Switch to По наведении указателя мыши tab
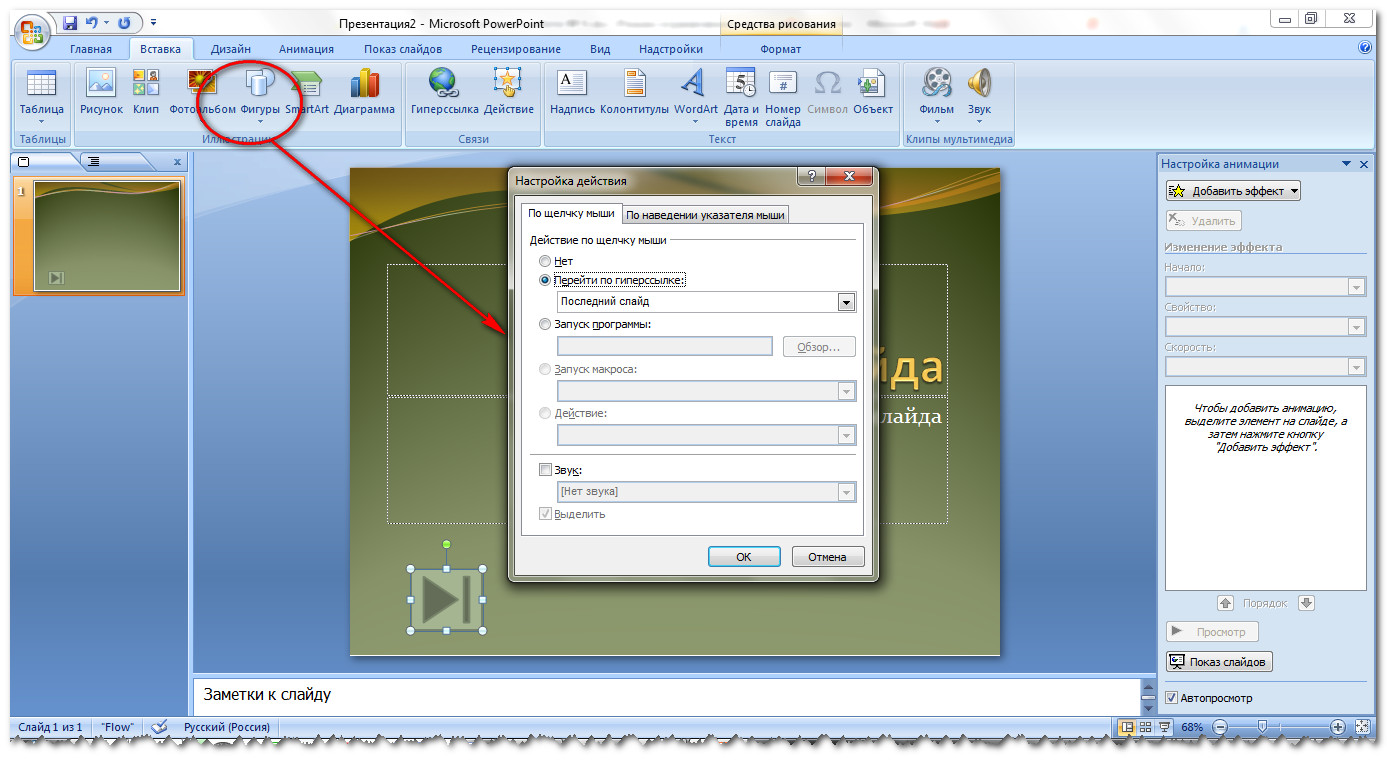 pyautogui.click(x=706, y=214)
